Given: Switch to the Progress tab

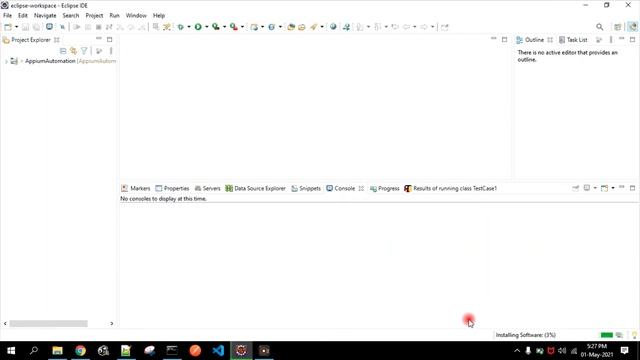Looking at the screenshot, I should [x=384, y=189].
